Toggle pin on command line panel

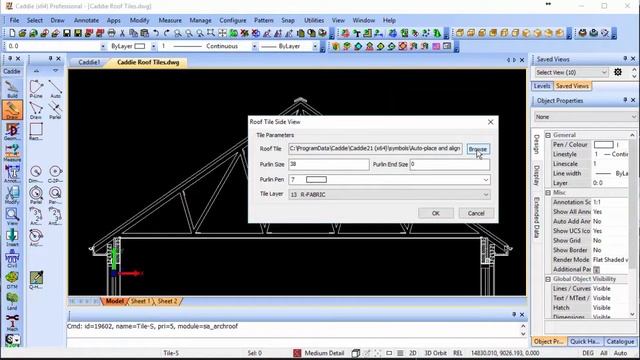(x=513, y=315)
